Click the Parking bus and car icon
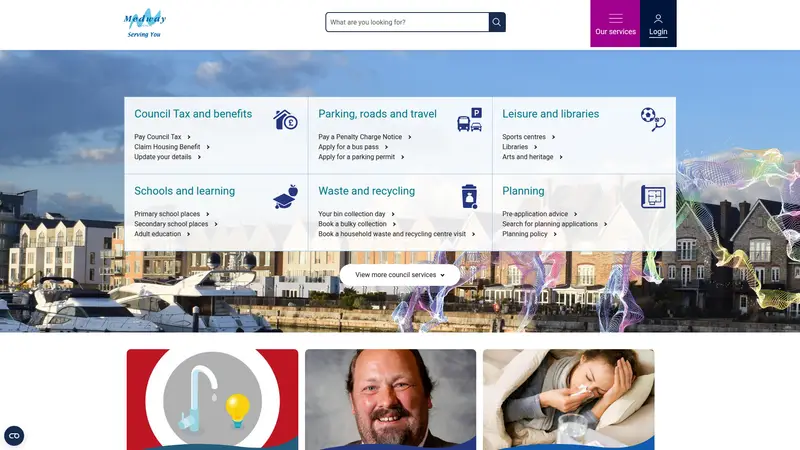Viewport: 800px width, 450px height. click(469, 120)
